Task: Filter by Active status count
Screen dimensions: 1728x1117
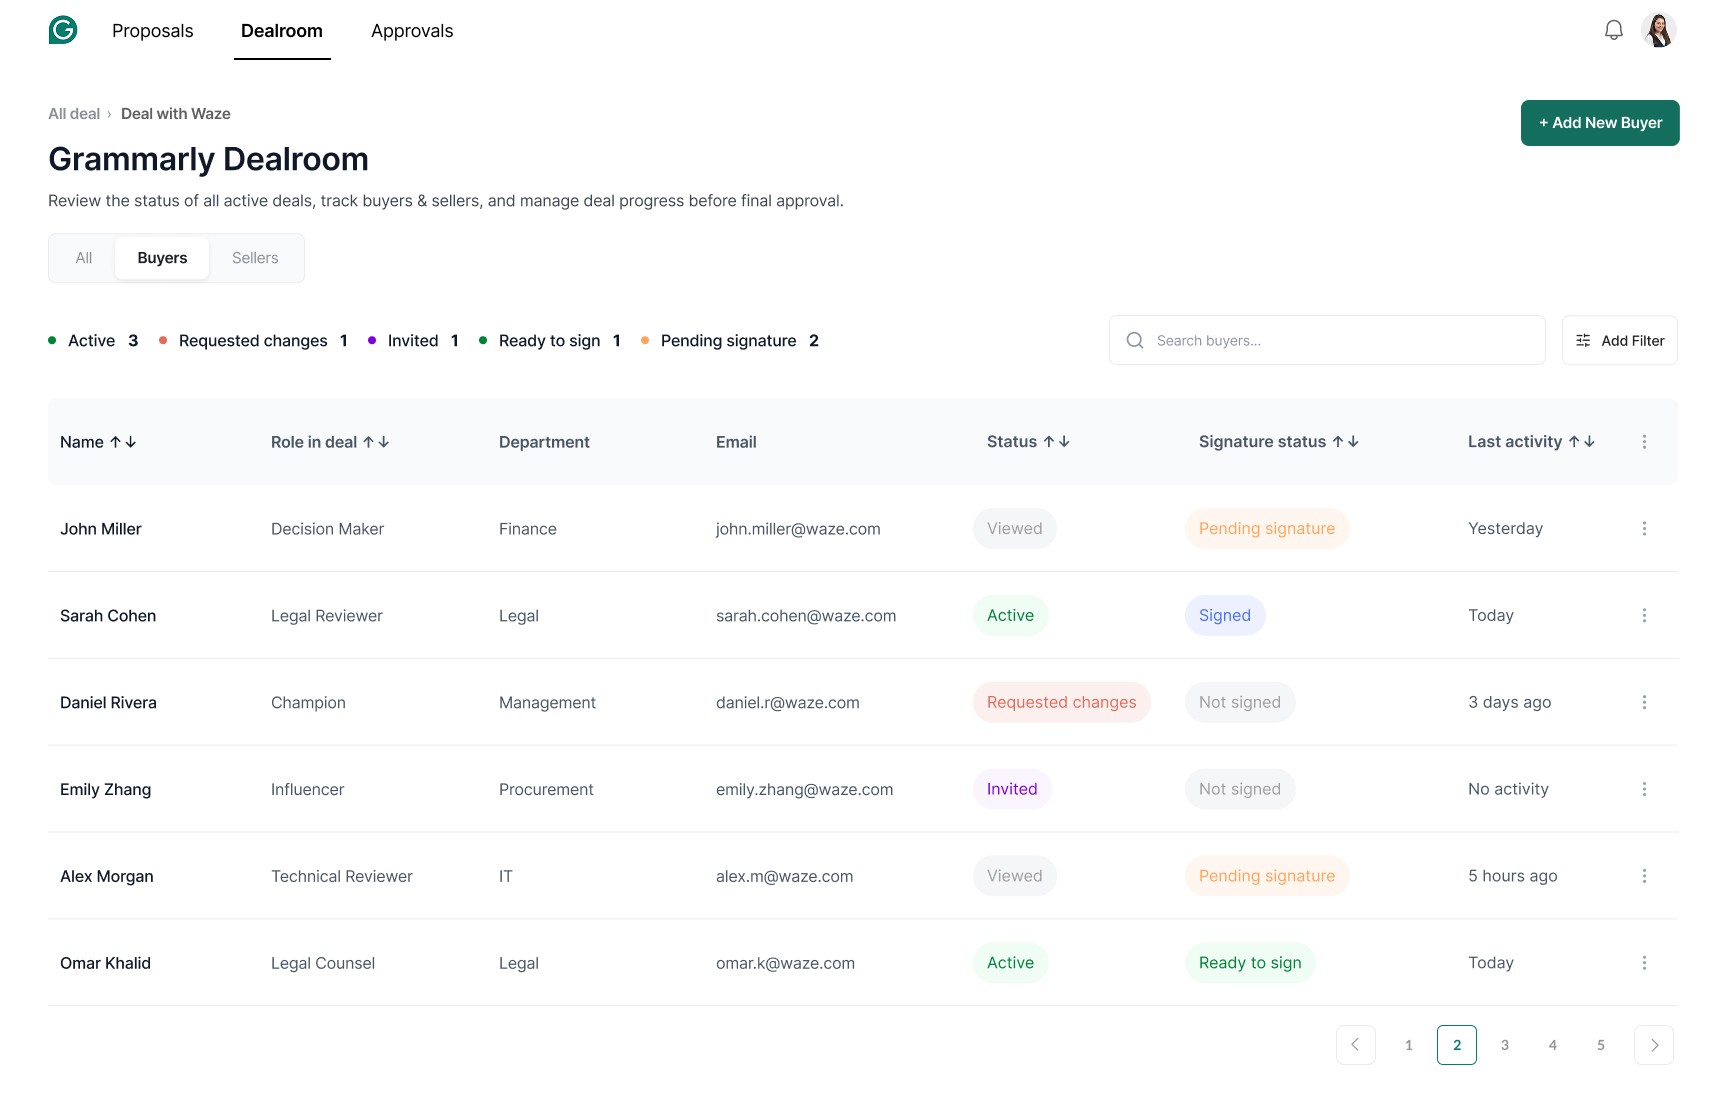Action: [x=94, y=341]
